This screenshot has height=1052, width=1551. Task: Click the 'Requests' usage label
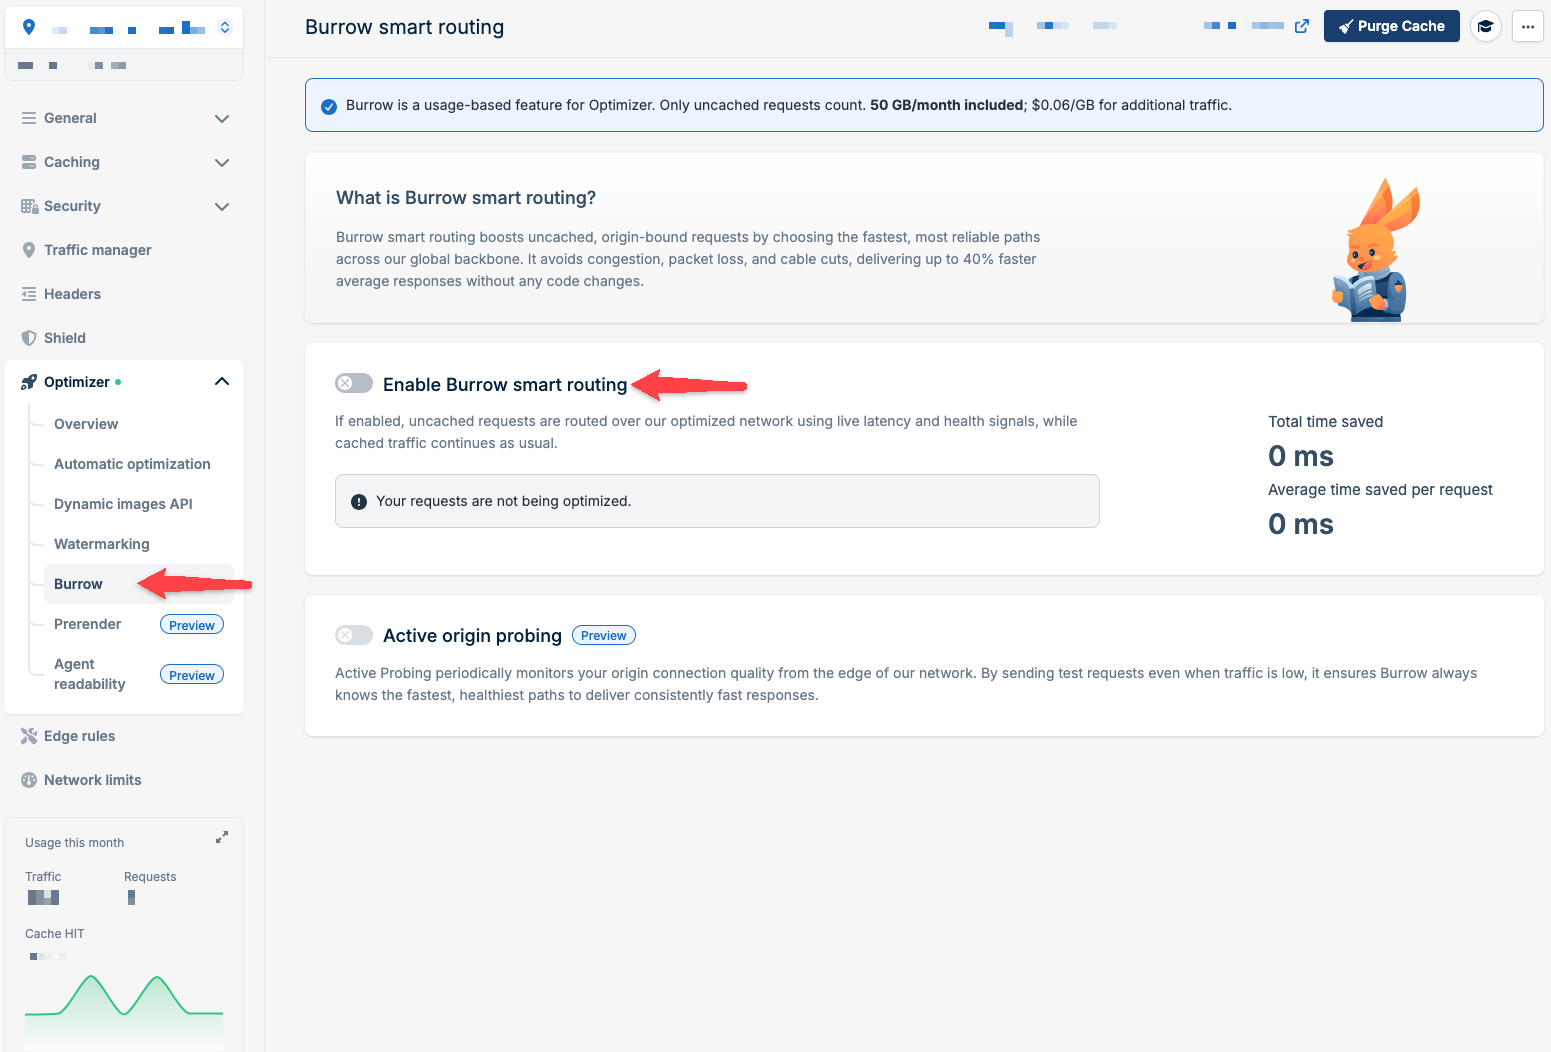(150, 877)
